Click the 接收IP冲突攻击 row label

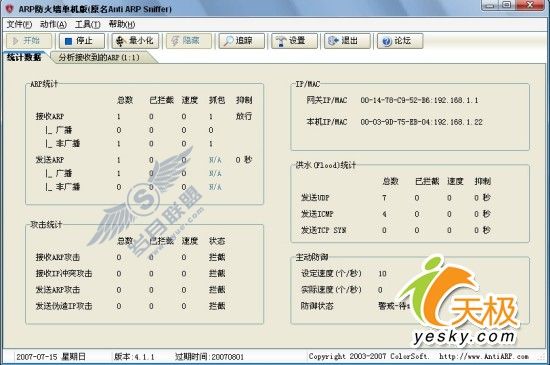pyautogui.click(x=64, y=273)
